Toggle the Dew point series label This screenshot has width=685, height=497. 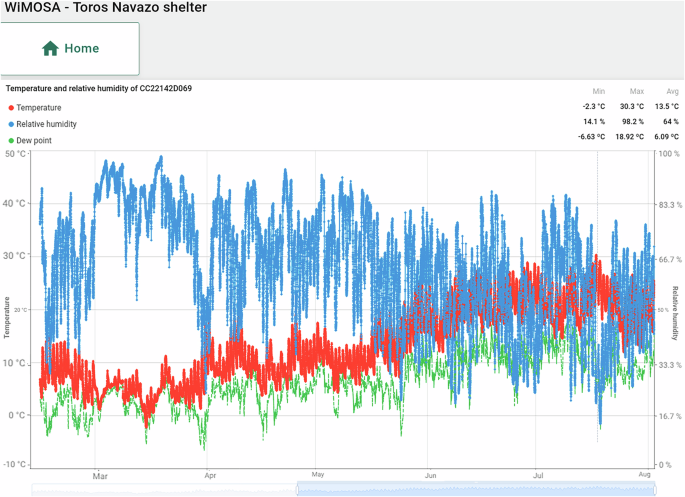(37, 141)
